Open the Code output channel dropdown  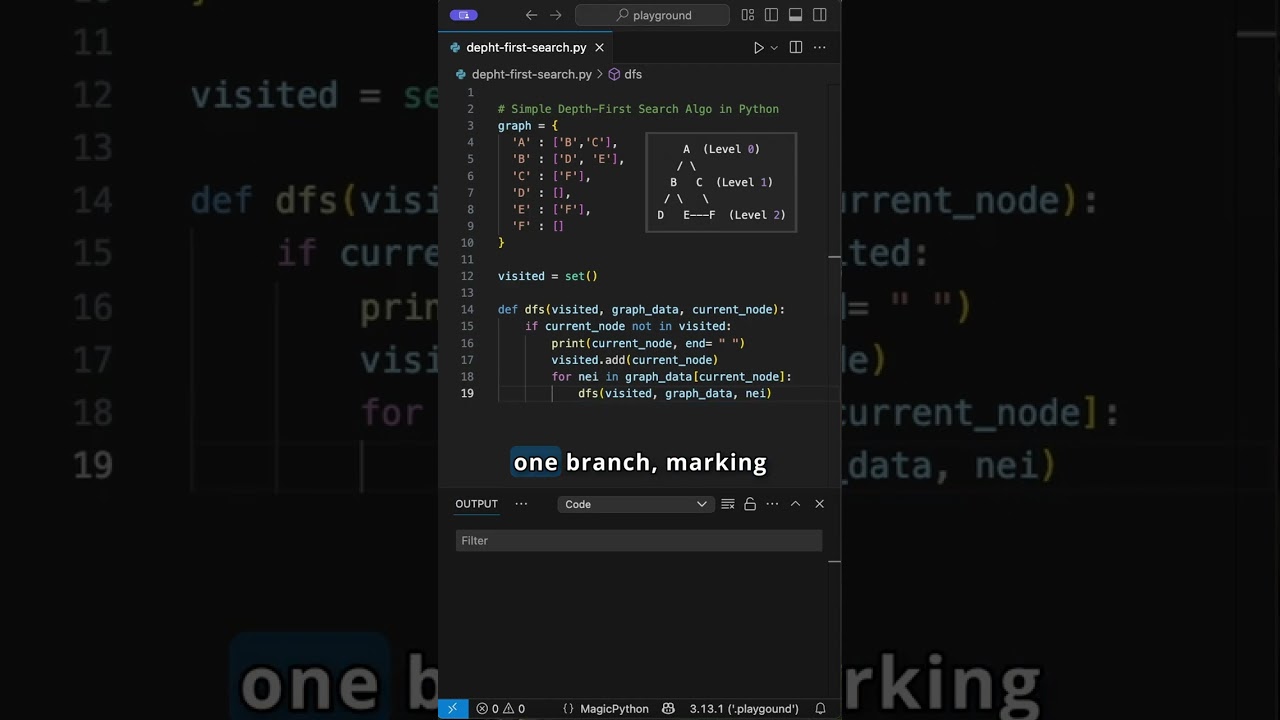point(635,504)
